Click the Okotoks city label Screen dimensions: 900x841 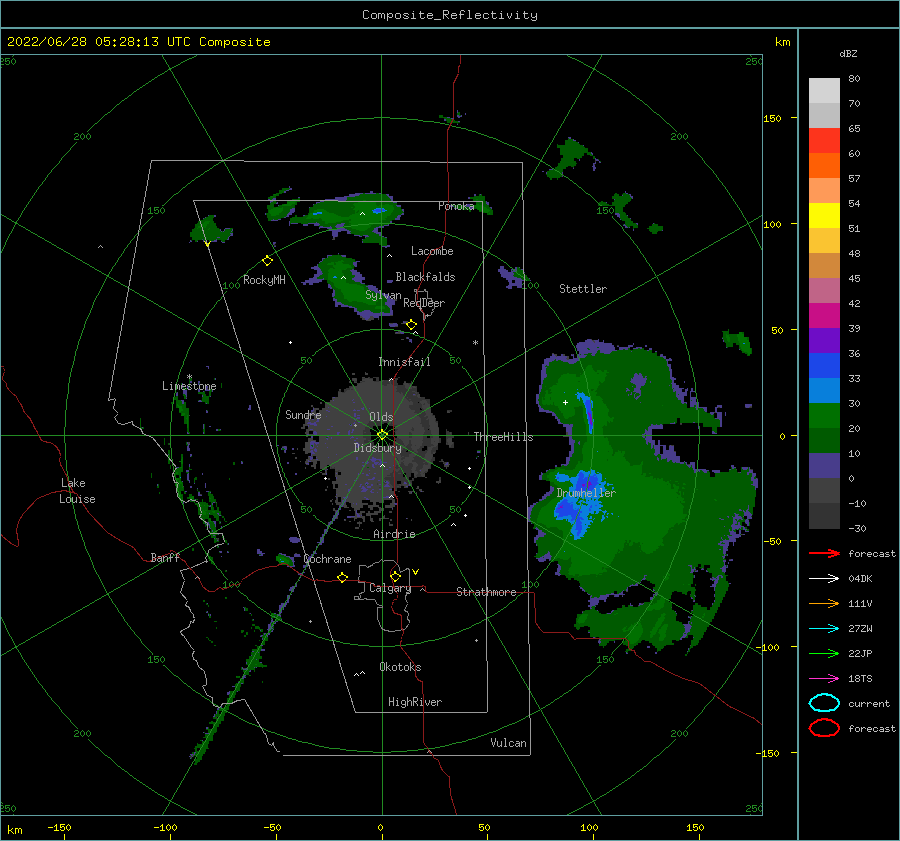click(400, 667)
